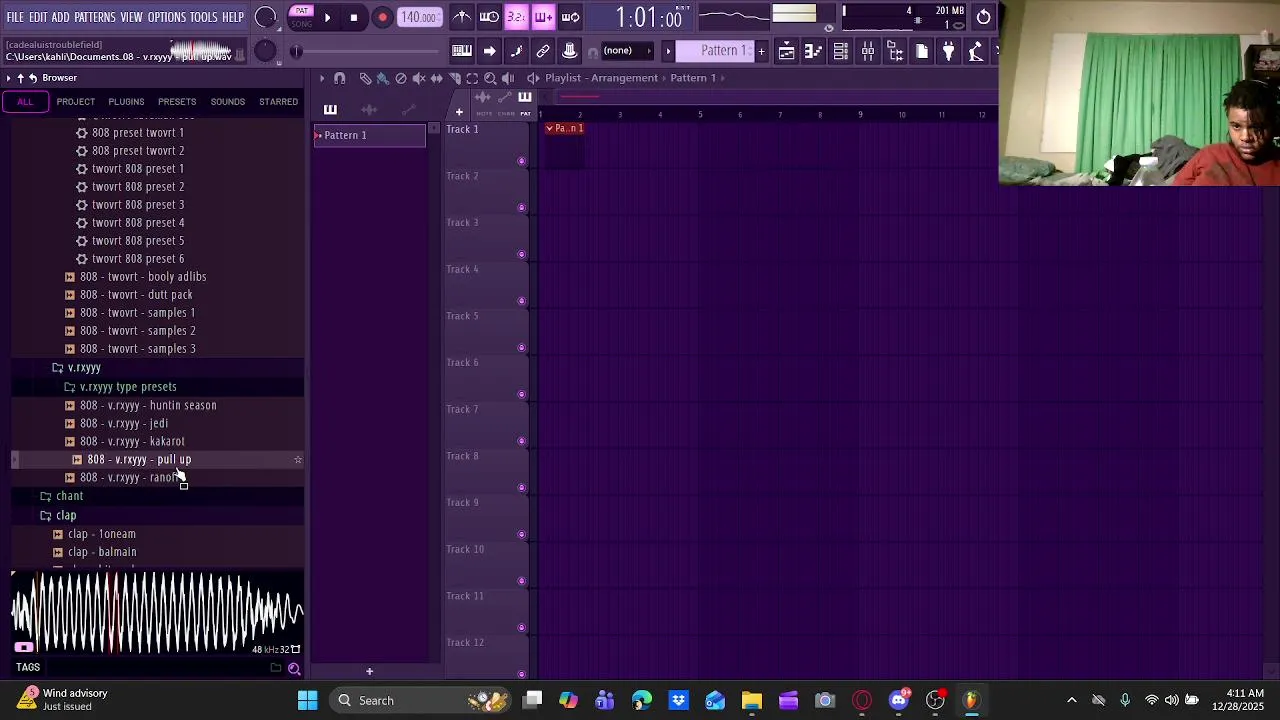Open the Piano roll view icon
Screen dimensions: 1280x720
point(814,51)
